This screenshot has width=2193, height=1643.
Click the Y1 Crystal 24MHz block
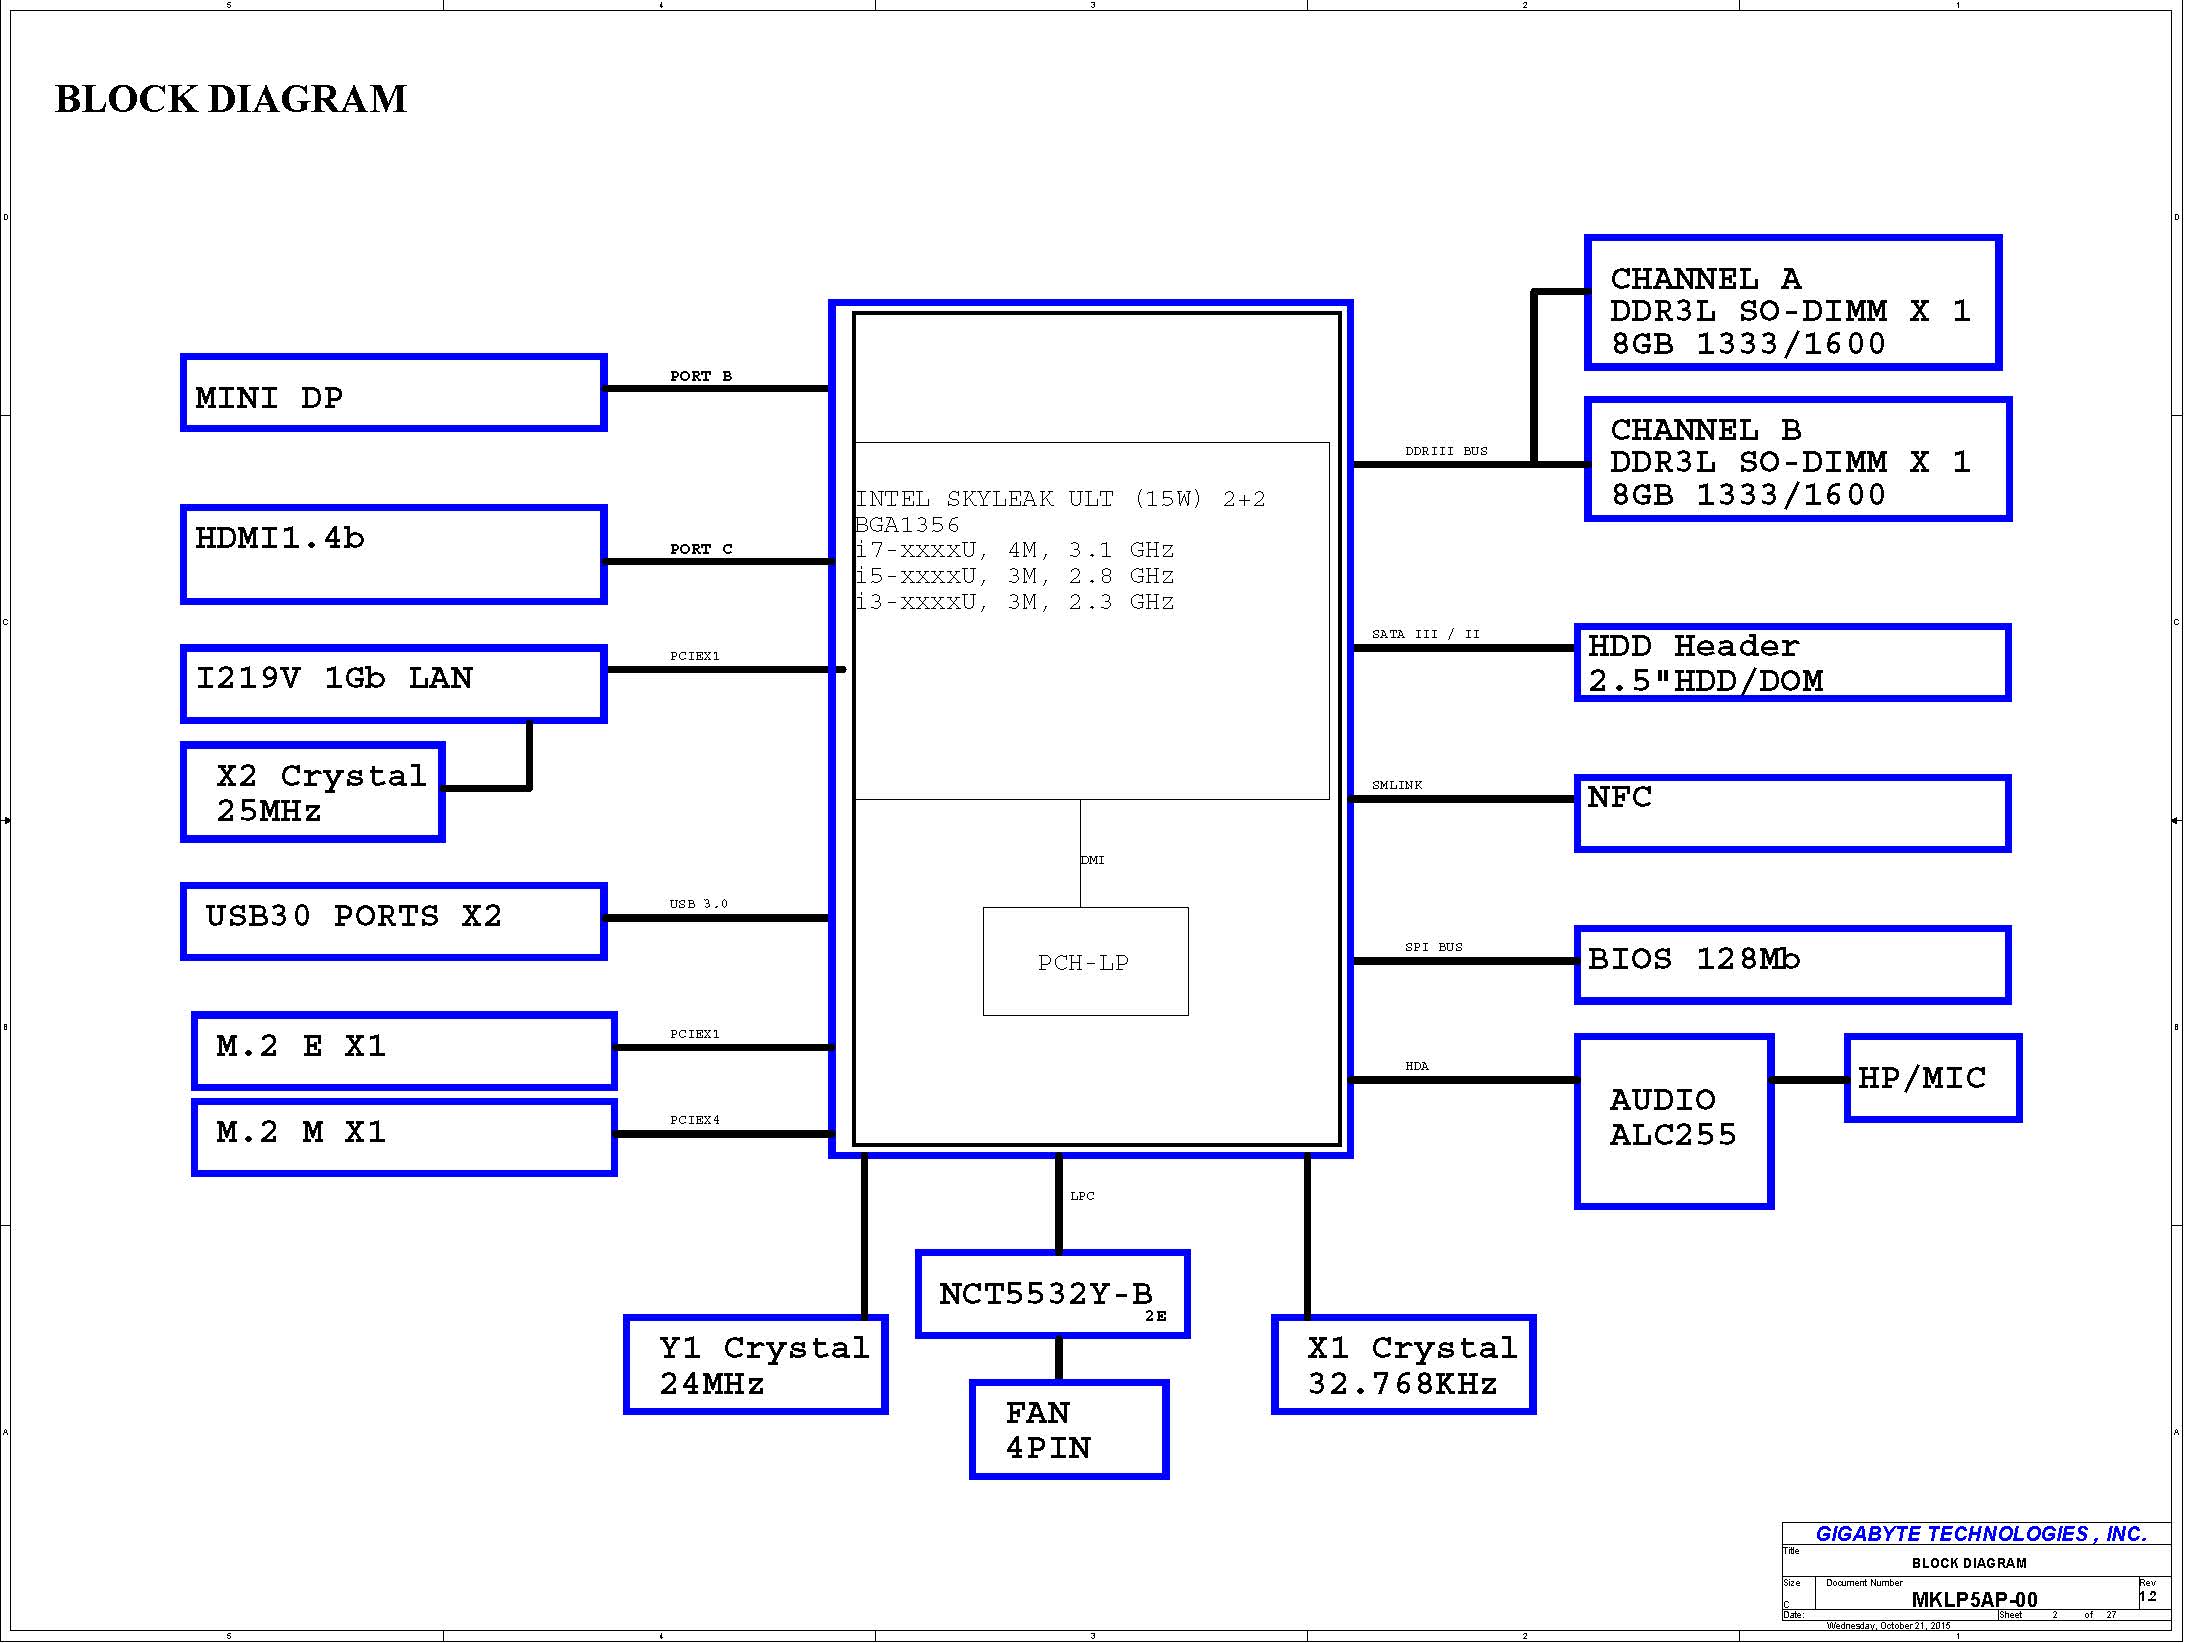[756, 1364]
